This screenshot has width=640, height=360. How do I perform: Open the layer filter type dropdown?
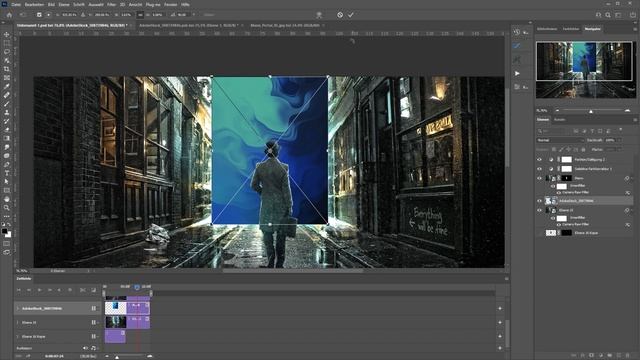pyautogui.click(x=554, y=131)
